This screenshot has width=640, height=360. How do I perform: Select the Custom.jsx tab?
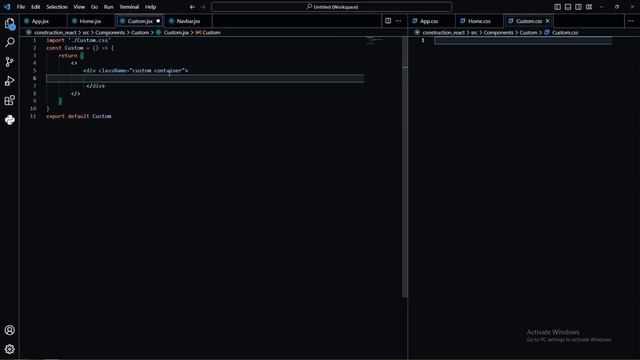[x=140, y=21]
